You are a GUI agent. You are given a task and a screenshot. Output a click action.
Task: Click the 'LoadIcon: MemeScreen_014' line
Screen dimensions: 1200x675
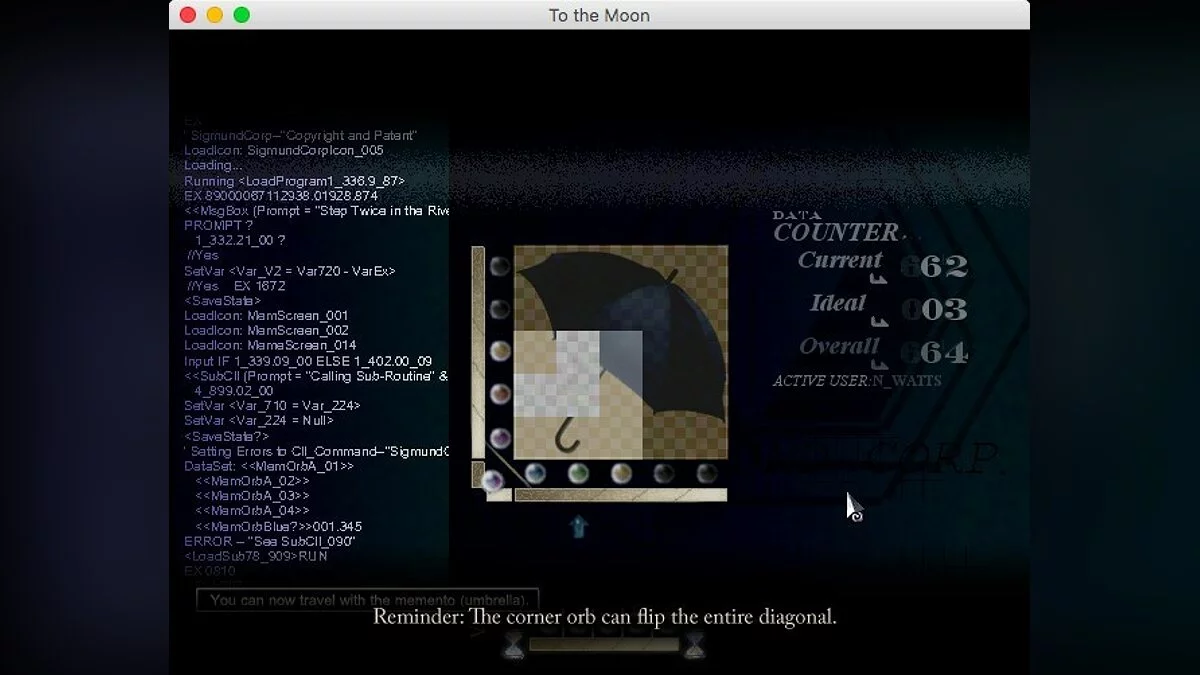pyautogui.click(x=268, y=346)
